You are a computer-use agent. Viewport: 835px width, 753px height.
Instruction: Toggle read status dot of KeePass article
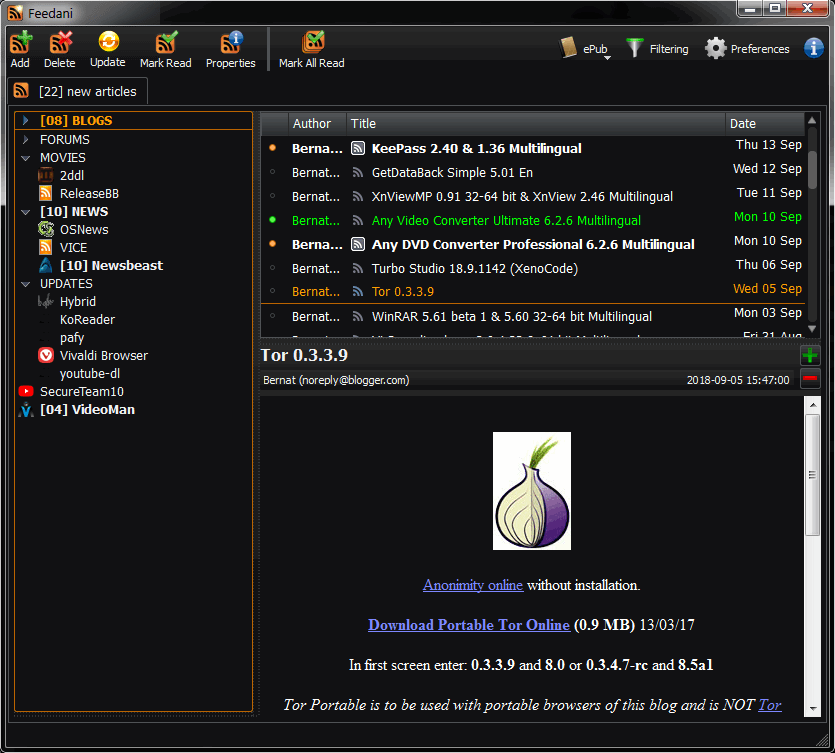click(273, 148)
